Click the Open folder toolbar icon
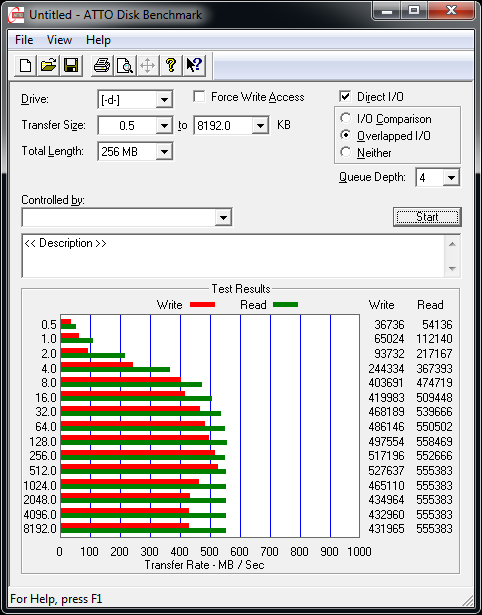 tap(49, 66)
